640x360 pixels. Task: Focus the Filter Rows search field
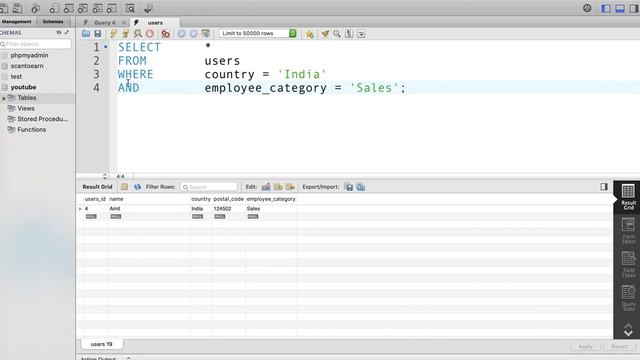pyautogui.click(x=209, y=187)
